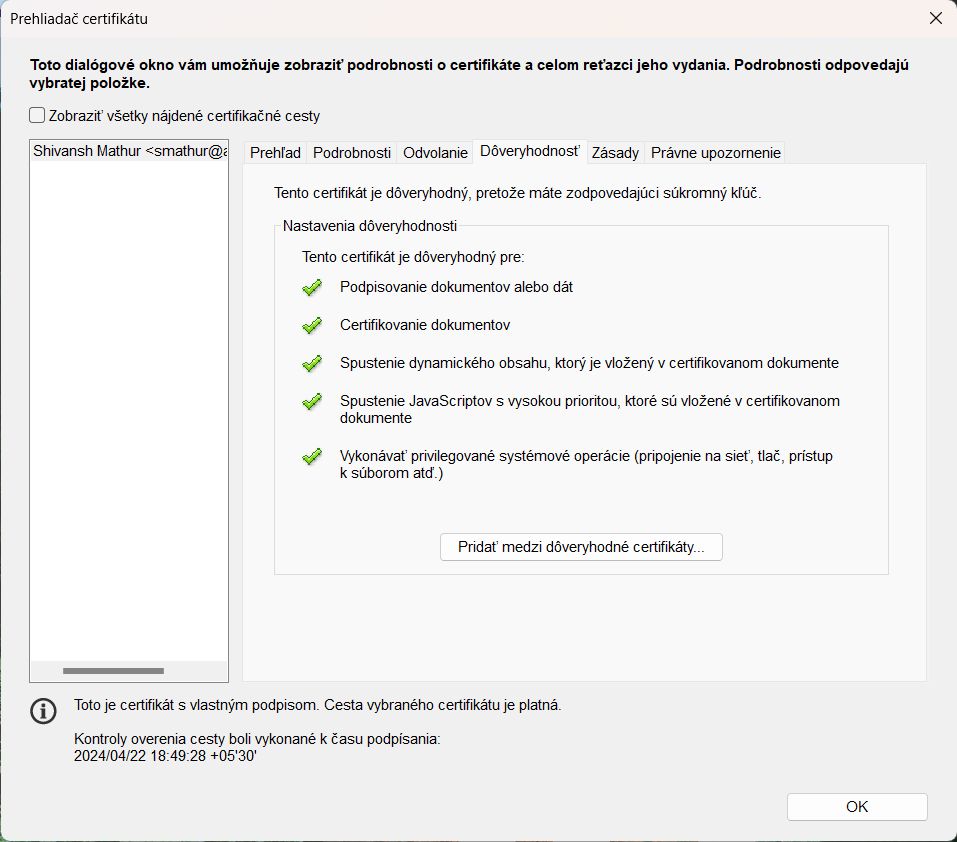Click the check icon beside "Spustenie JavaScriptov"

coord(311,403)
